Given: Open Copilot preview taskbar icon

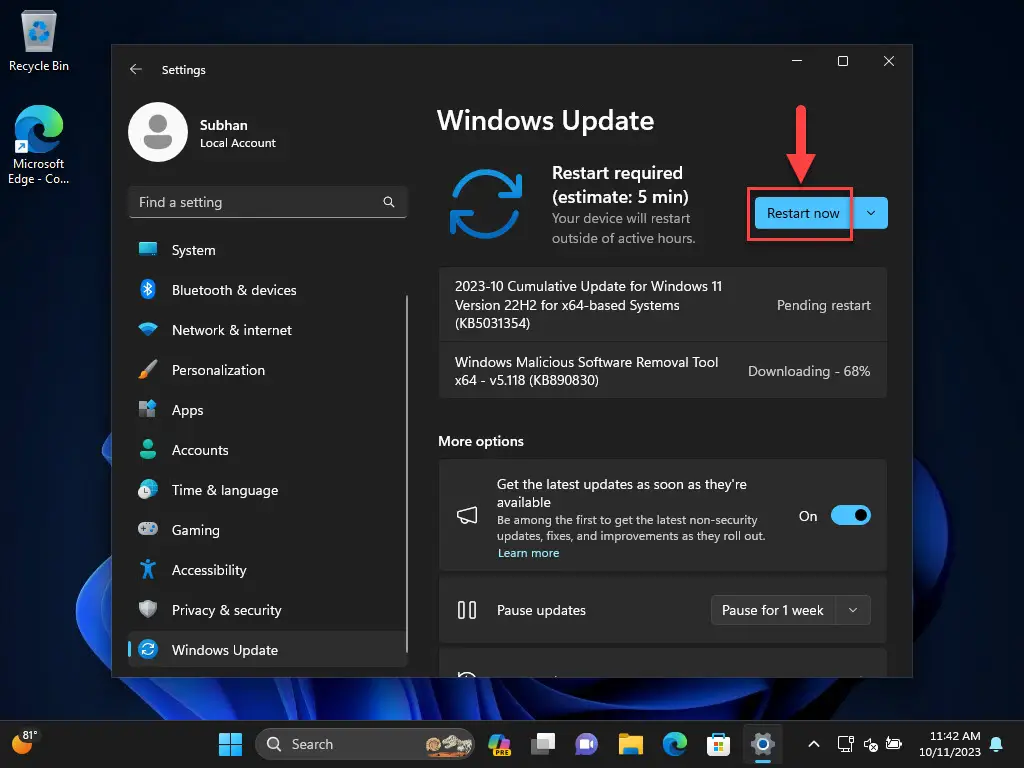Looking at the screenshot, I should click(500, 744).
